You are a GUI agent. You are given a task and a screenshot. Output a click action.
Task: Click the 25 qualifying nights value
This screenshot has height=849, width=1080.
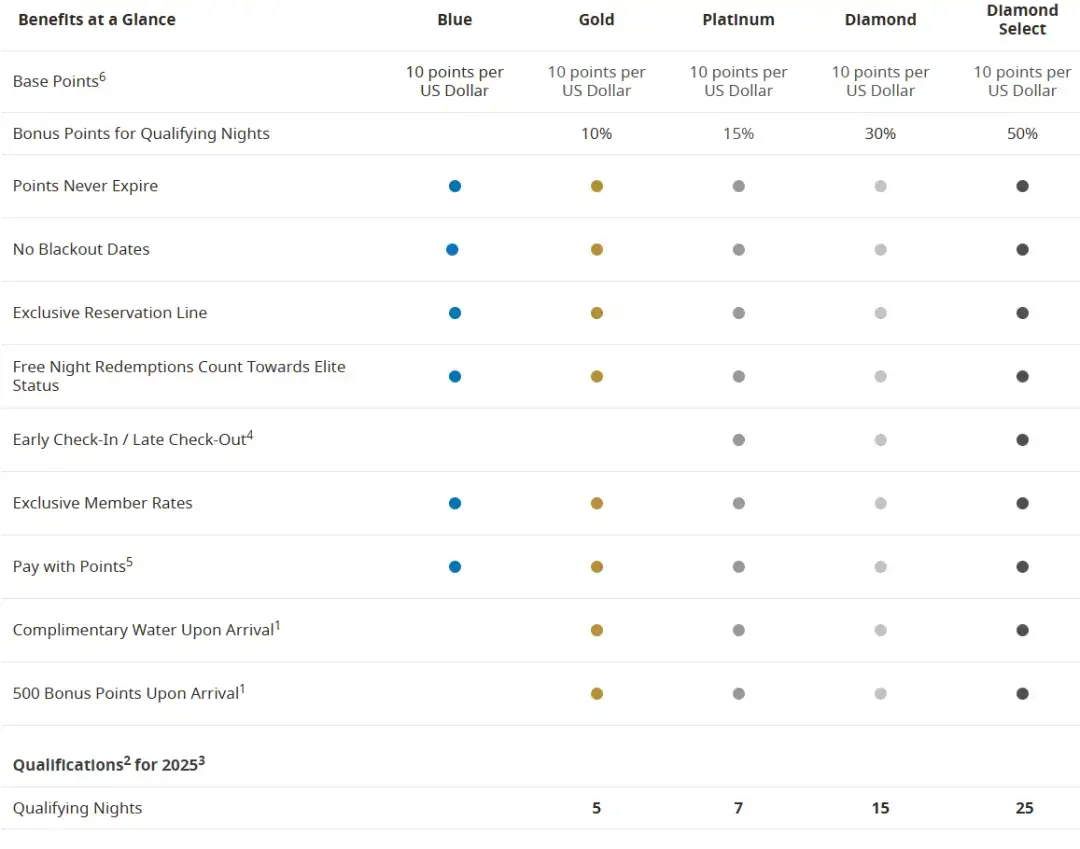tap(1024, 808)
